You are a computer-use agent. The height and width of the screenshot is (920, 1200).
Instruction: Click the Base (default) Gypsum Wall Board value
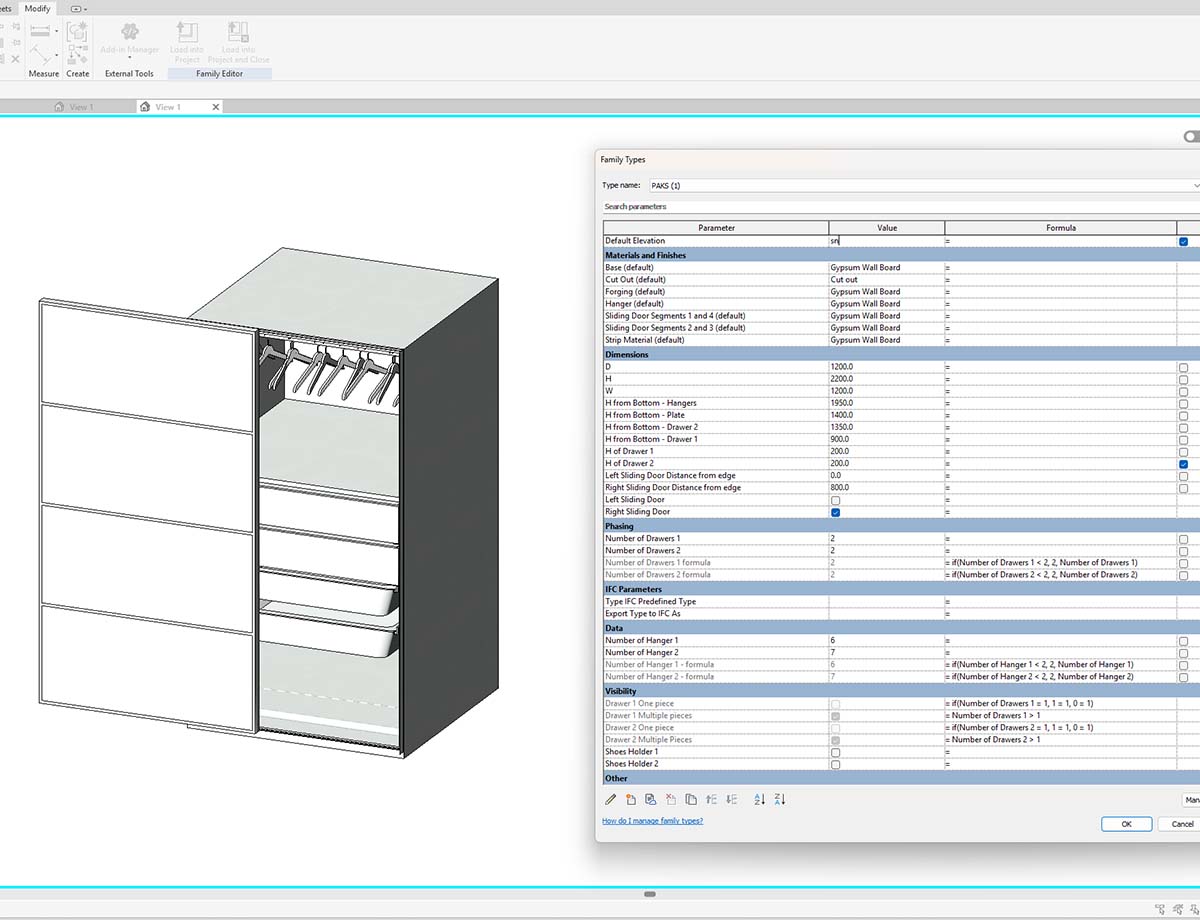887,268
